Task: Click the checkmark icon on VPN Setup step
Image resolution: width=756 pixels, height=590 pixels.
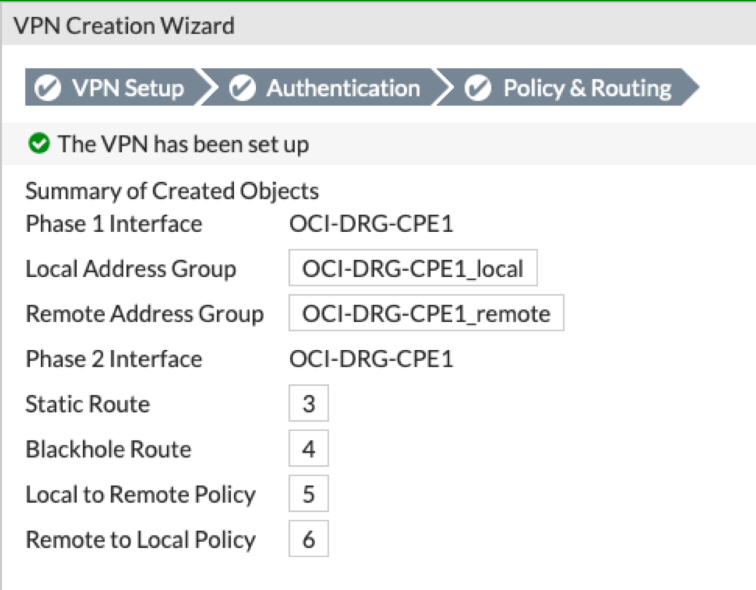Action: [48, 88]
